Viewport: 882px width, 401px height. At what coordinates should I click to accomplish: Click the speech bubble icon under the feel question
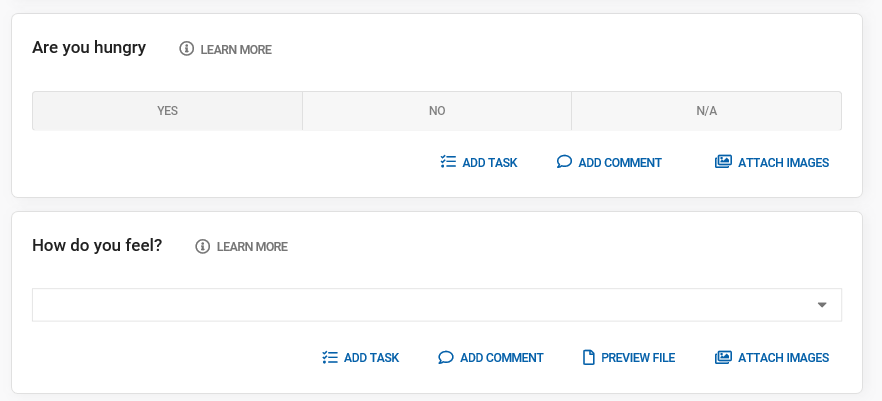[x=446, y=357]
